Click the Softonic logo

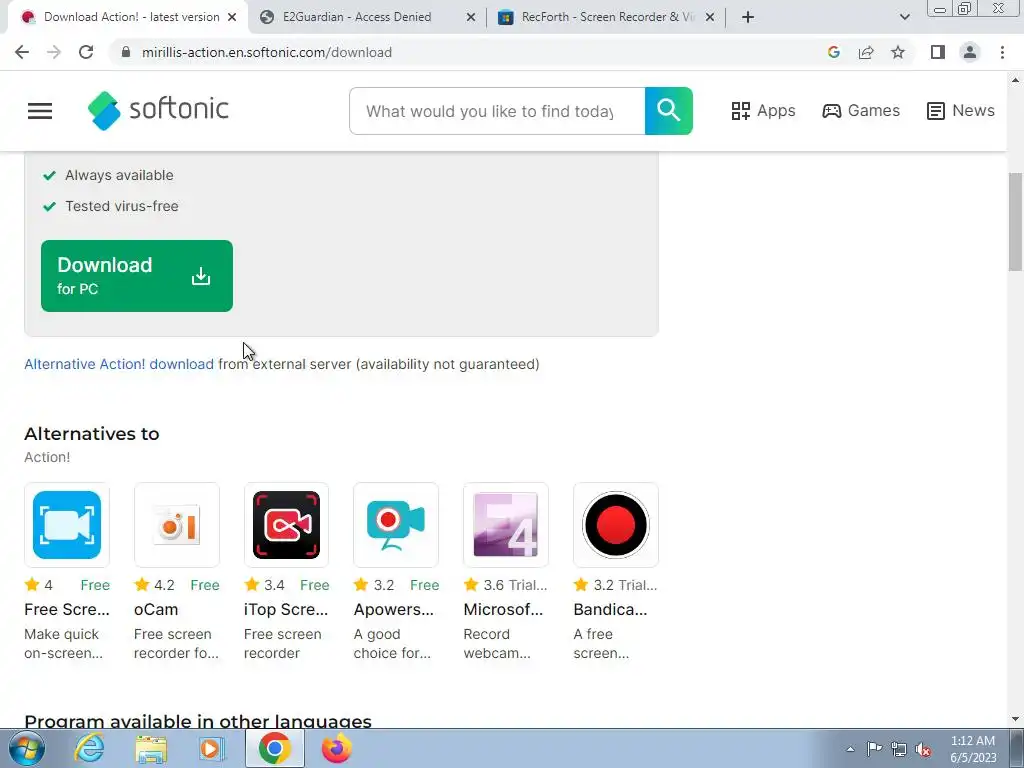pyautogui.click(x=158, y=110)
